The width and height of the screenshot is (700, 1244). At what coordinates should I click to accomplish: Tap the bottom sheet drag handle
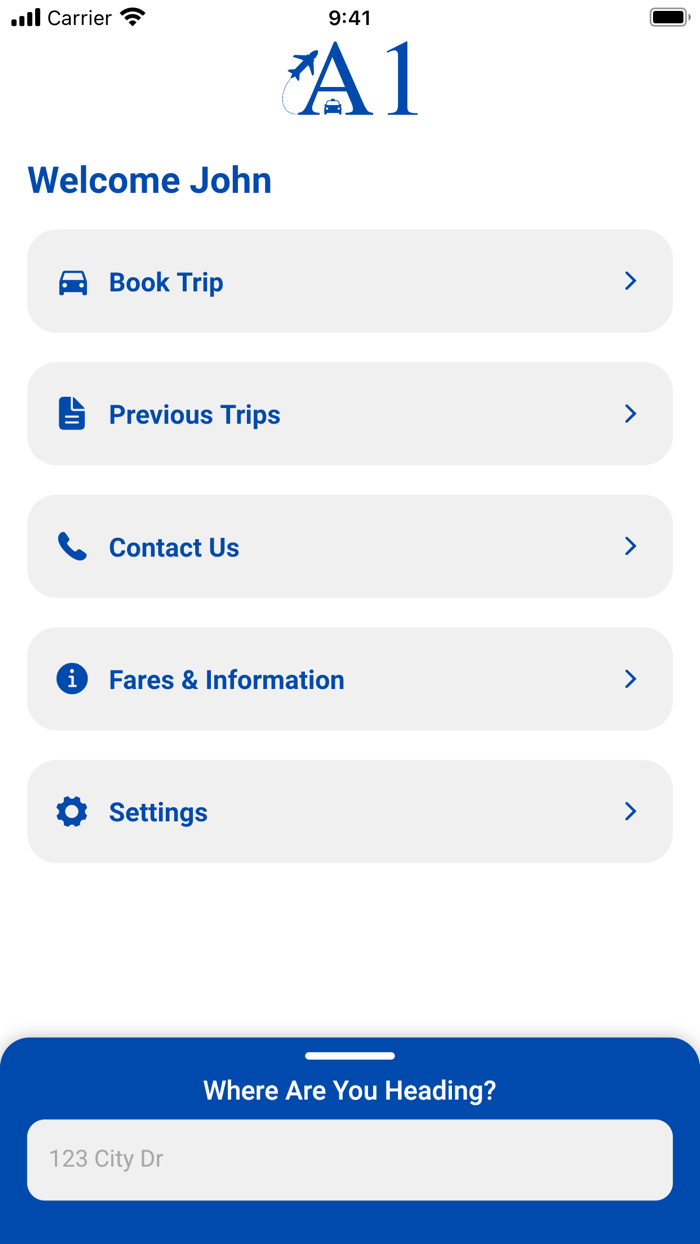tap(350, 1056)
